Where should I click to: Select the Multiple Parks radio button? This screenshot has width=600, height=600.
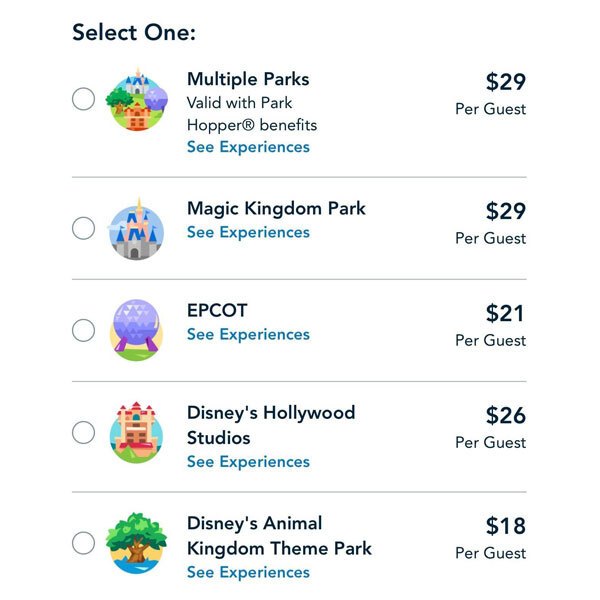click(x=84, y=99)
